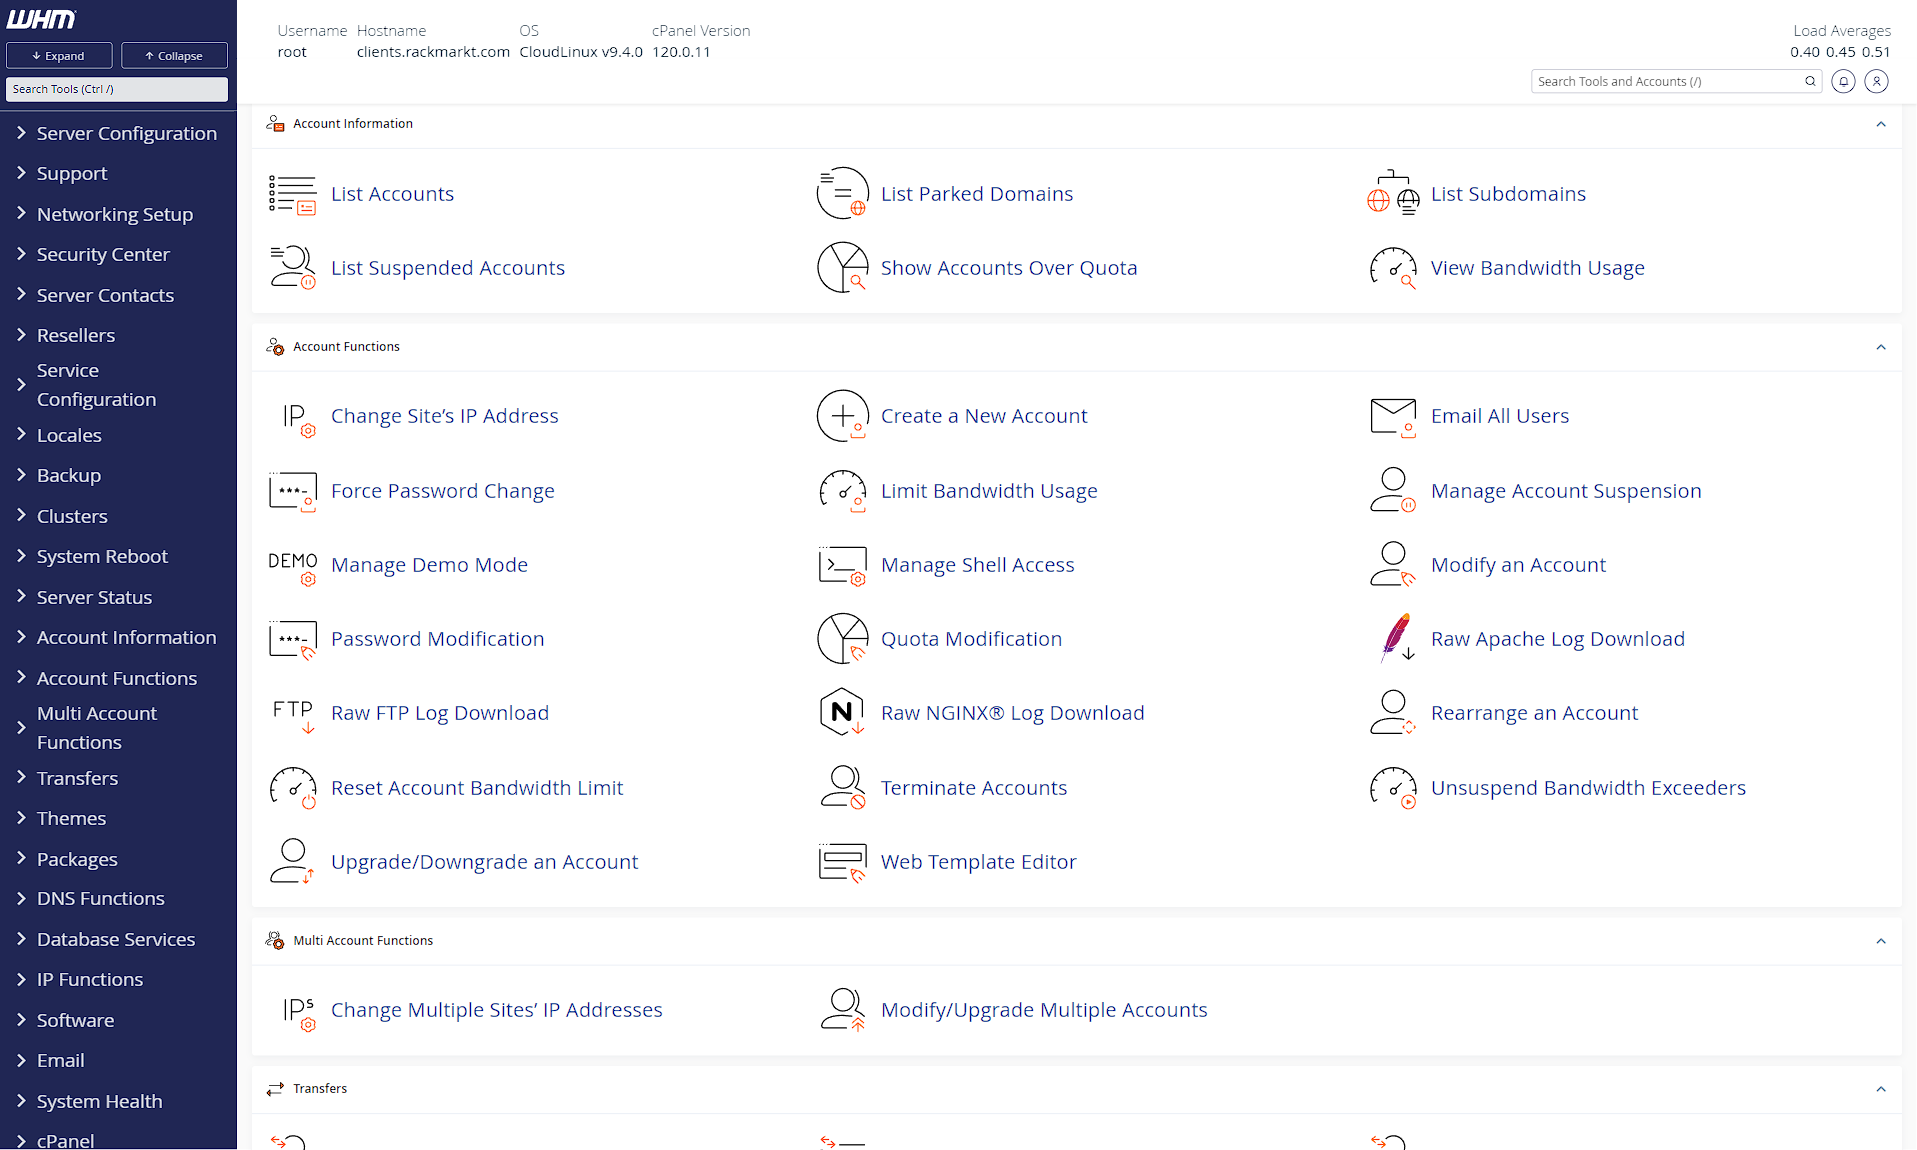Open the notifications bell icon
Viewport: 1917px width, 1150px height.
(x=1843, y=82)
